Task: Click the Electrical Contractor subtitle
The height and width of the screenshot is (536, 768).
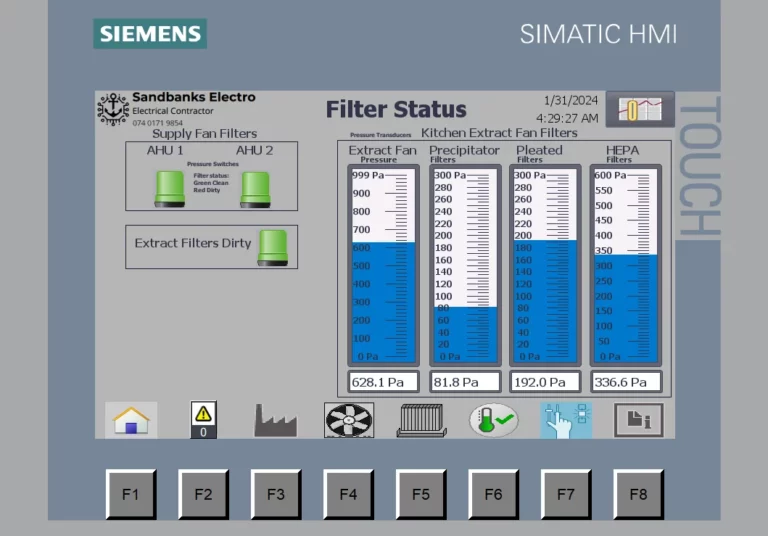Action: click(173, 111)
